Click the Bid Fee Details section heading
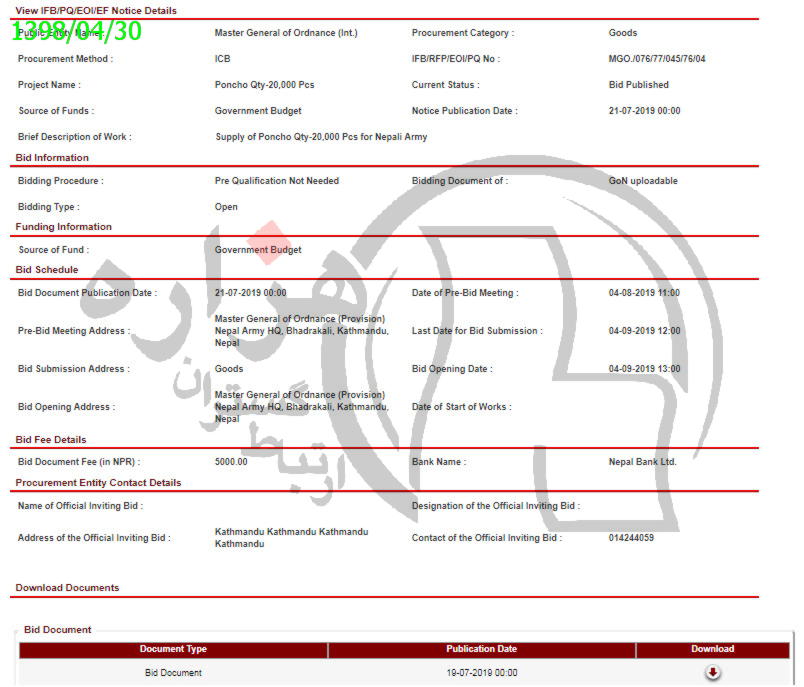The width and height of the screenshot is (804, 687). point(51,440)
